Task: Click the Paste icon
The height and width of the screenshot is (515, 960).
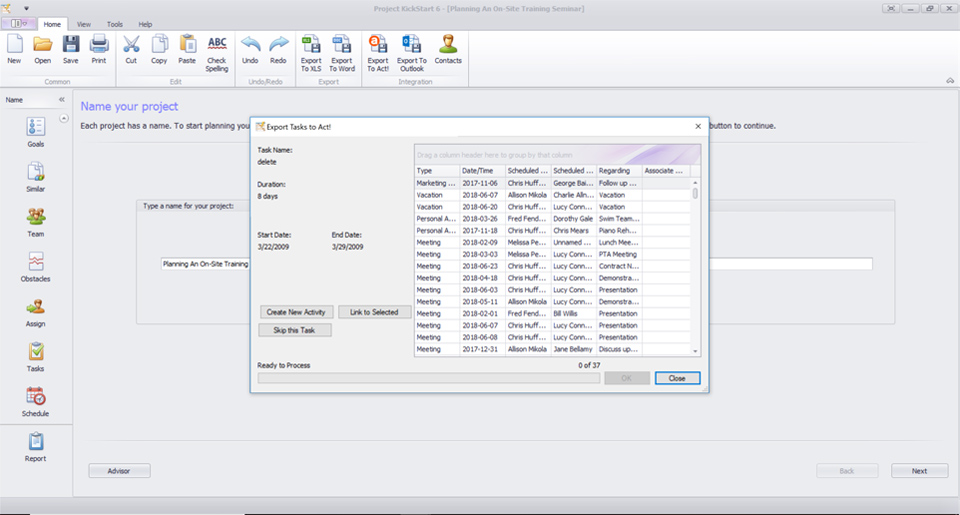Action: (x=187, y=50)
